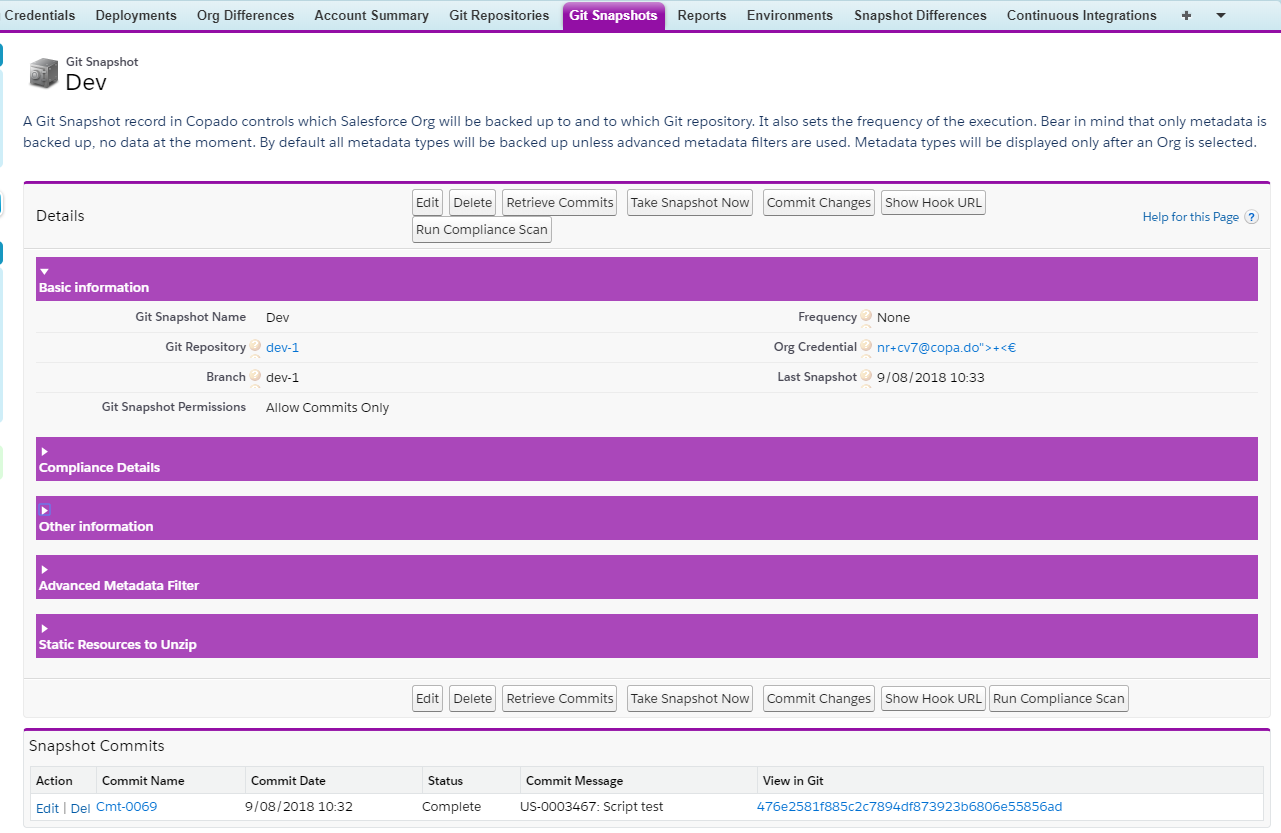Screen dimensions: 1281x833
Task: Click the top Show Hook URL button
Action: tap(934, 202)
